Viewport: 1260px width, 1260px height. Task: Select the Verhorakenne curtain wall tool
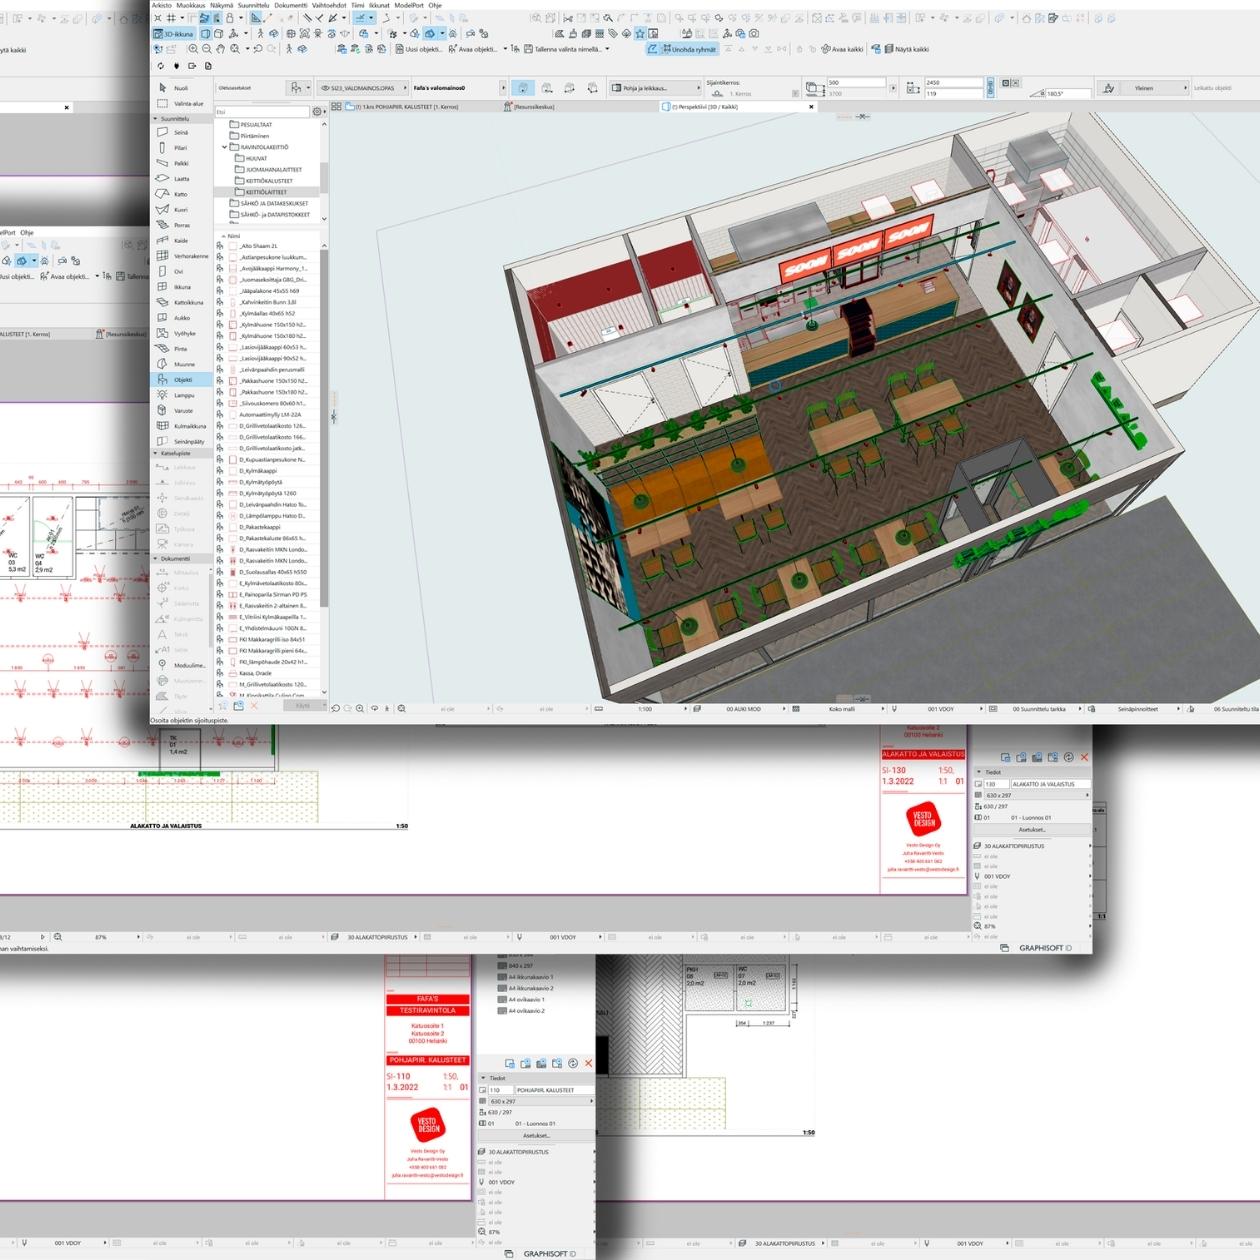click(181, 256)
